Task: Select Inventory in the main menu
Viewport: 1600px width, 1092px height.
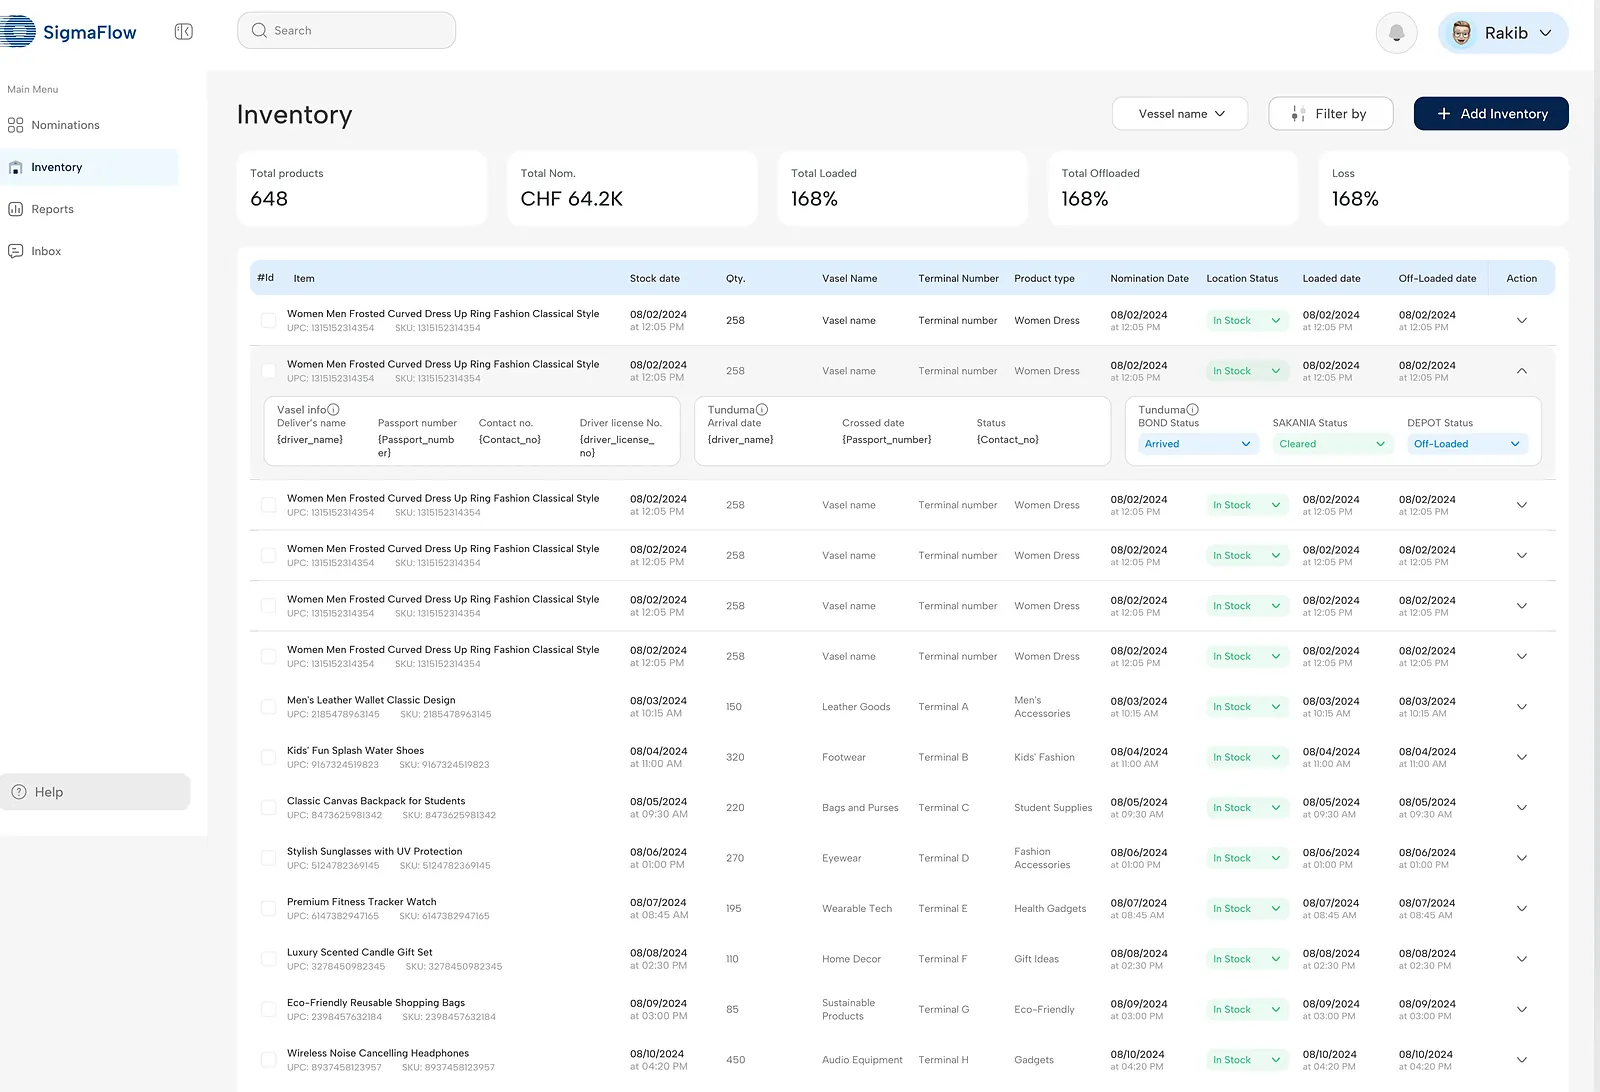Action: coord(89,167)
